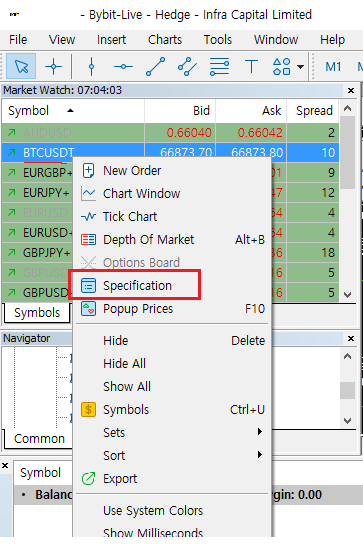Screen dimensions: 363x548
Task: Click the green Export icon
Action: (88, 479)
